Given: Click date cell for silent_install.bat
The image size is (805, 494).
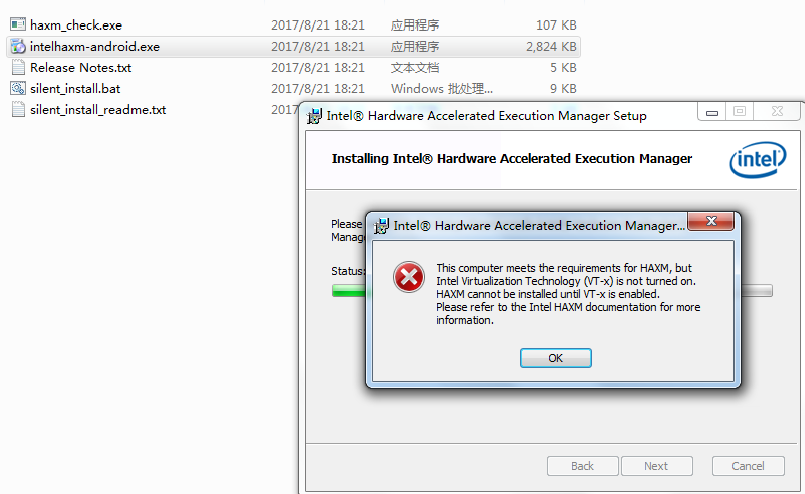Looking at the screenshot, I should [x=318, y=89].
